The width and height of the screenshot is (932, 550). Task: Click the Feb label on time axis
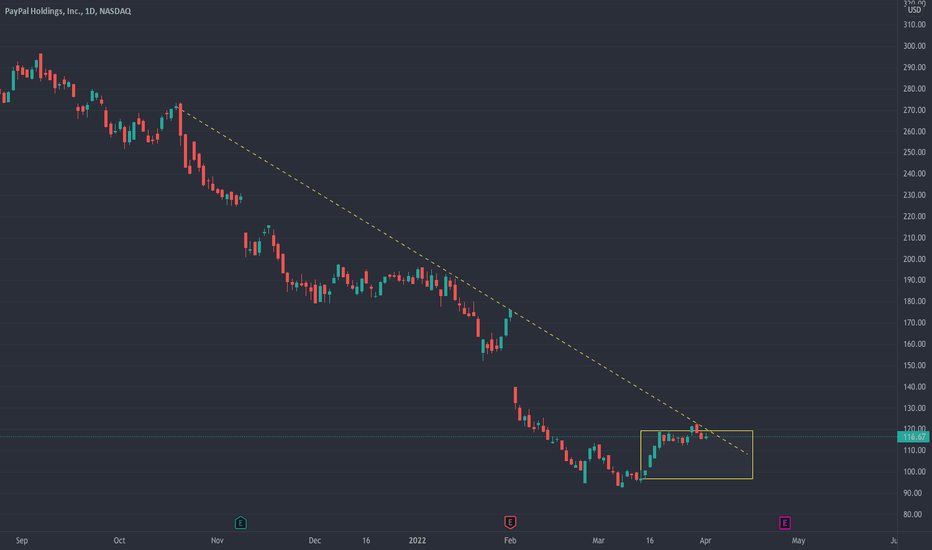[510, 540]
